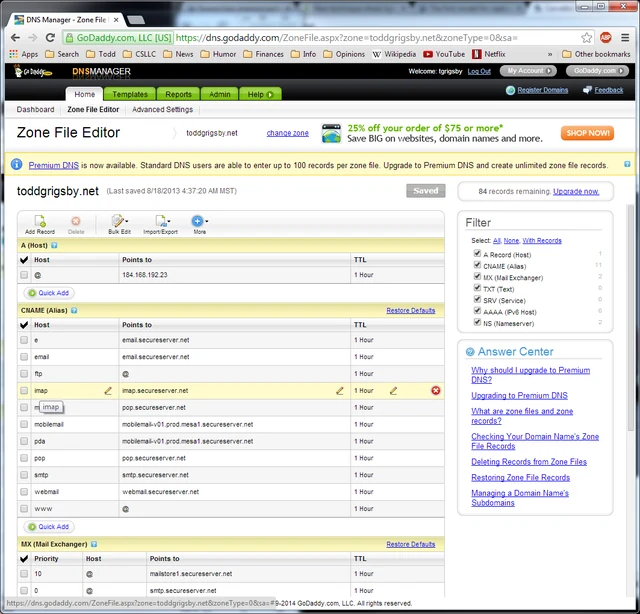
Task: Click the GoDaddy logo
Action: point(33,71)
